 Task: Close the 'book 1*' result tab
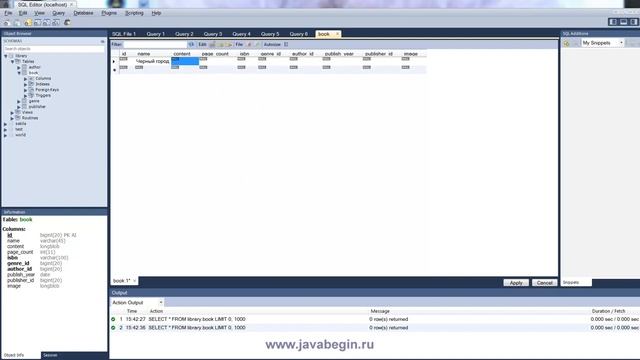click(x=134, y=281)
